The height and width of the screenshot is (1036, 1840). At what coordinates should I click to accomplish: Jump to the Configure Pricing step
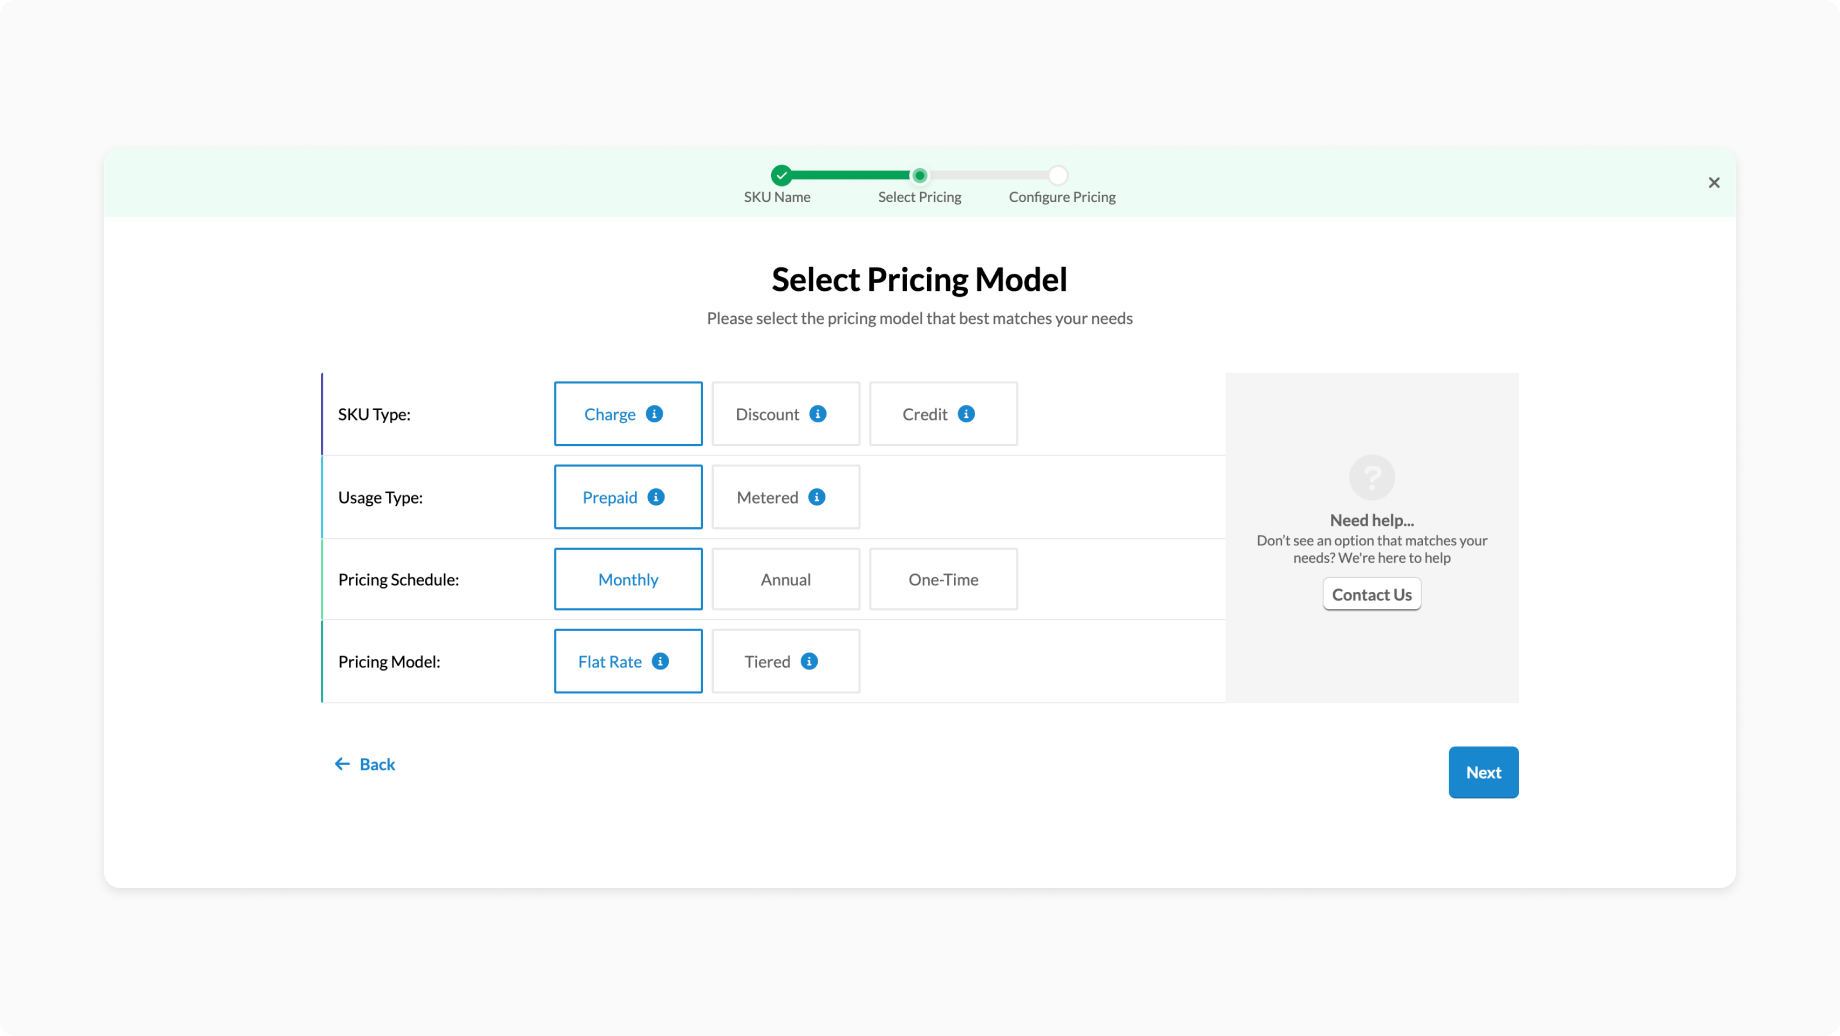(1058, 176)
